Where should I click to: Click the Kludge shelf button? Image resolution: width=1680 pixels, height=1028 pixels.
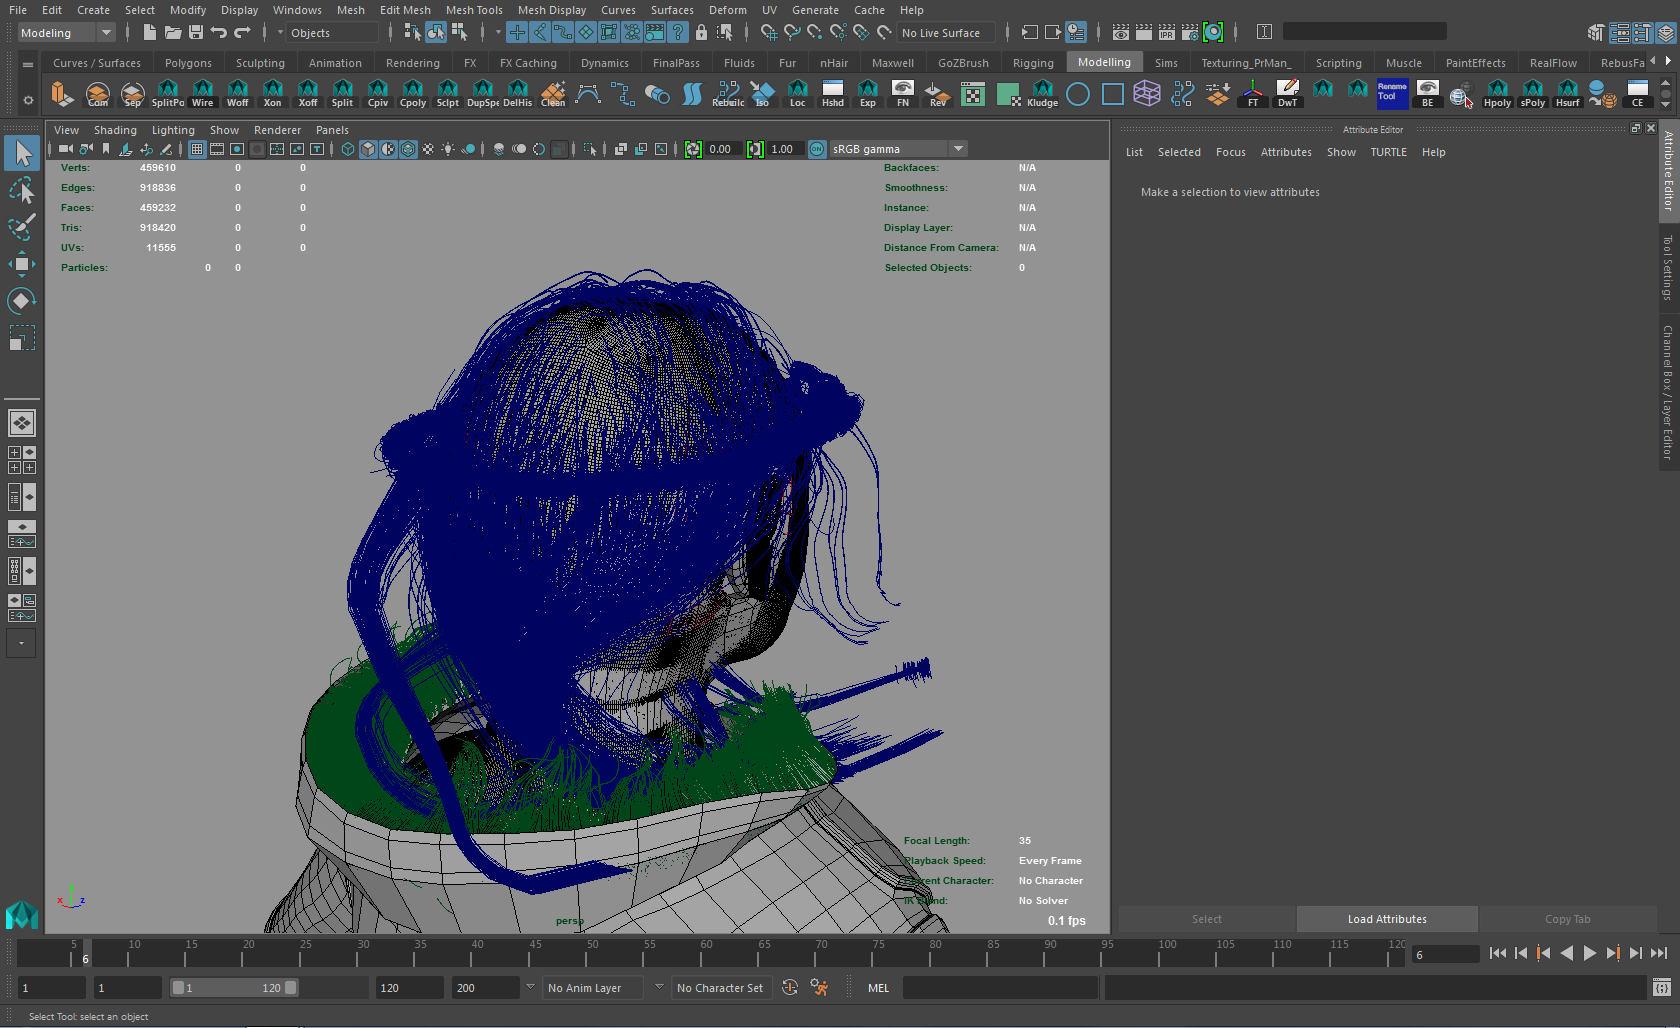point(1042,94)
